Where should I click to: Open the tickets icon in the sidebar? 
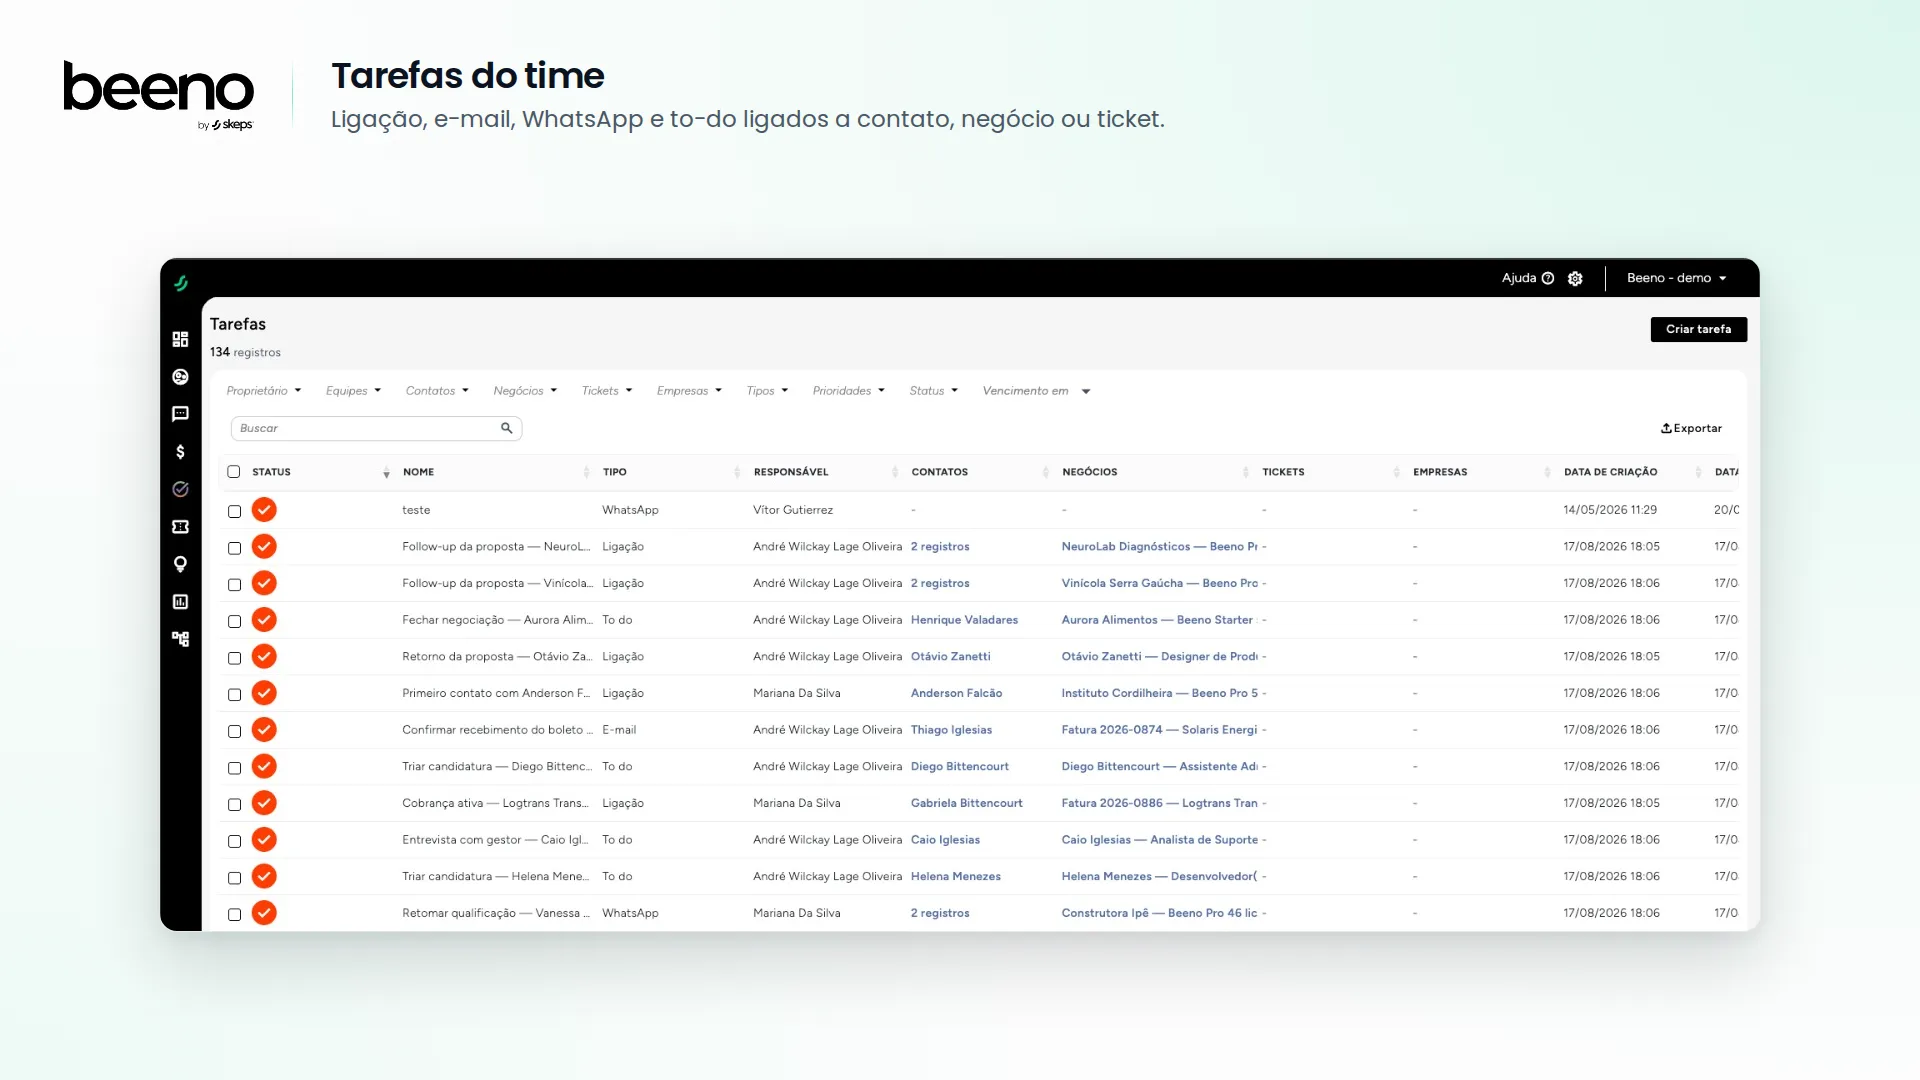pos(180,527)
